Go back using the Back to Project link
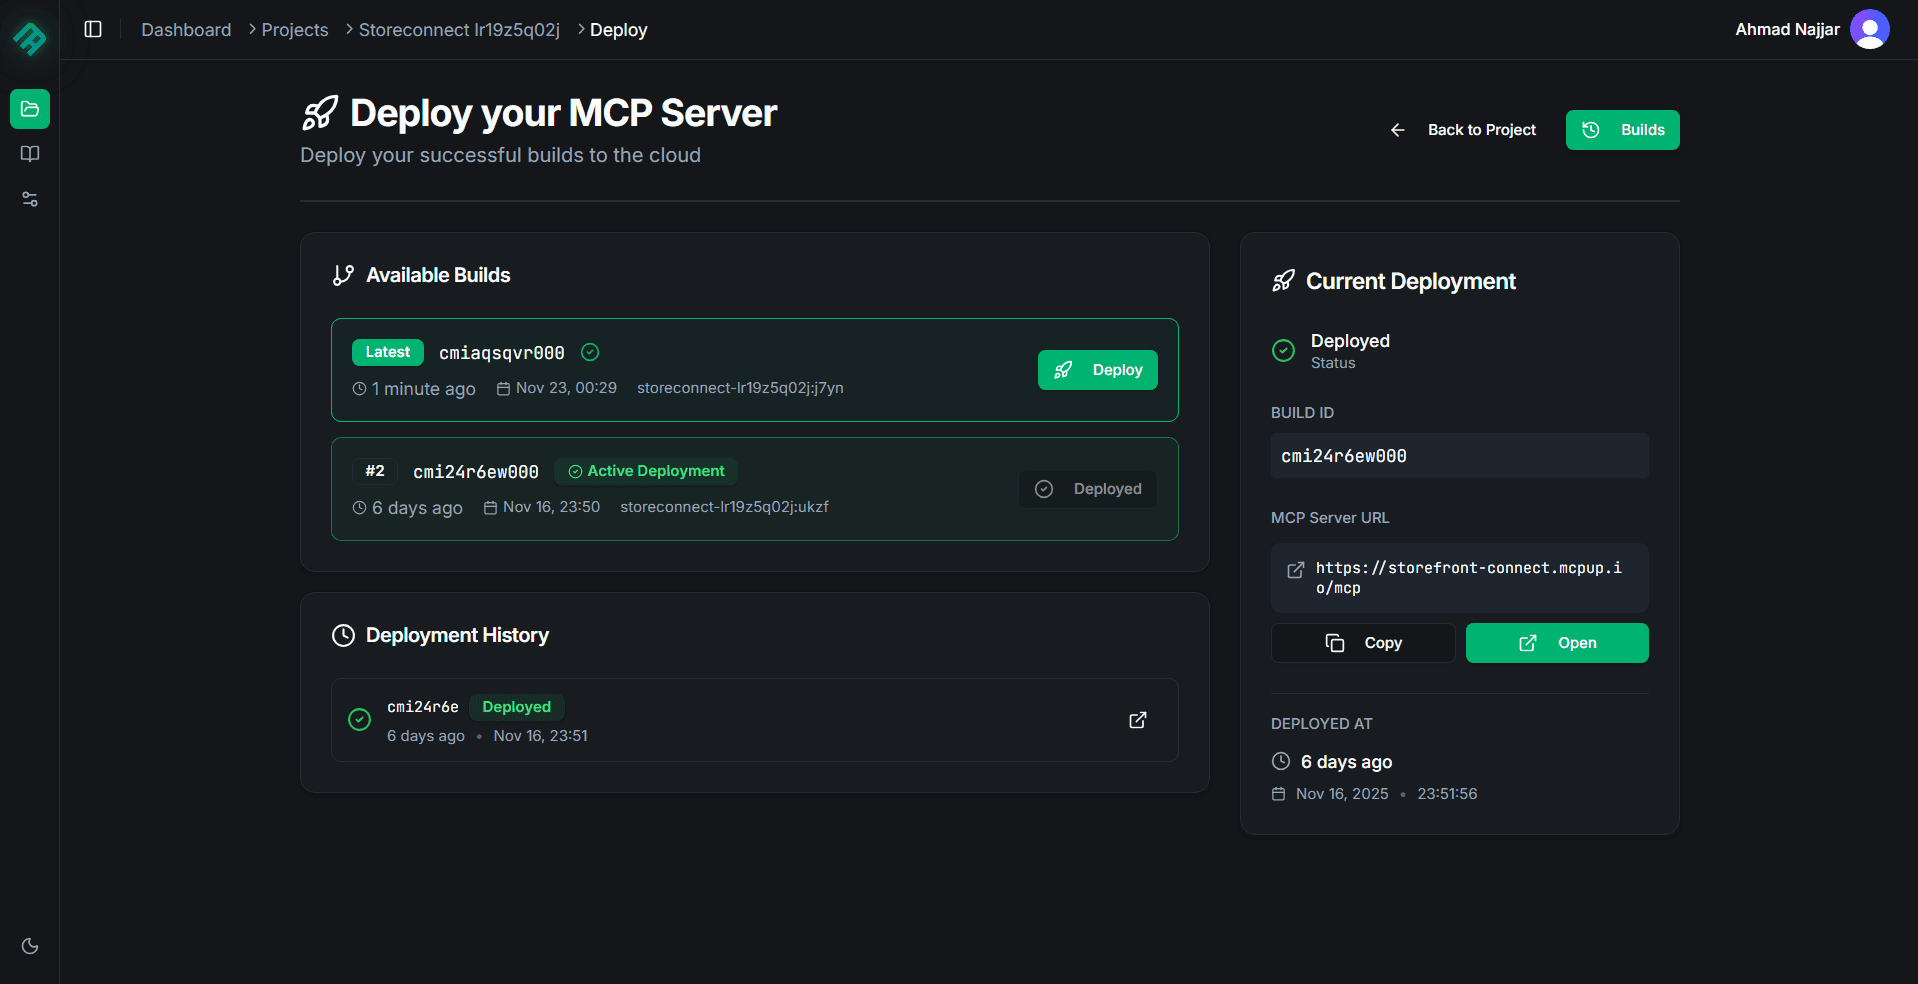 (x=1481, y=130)
